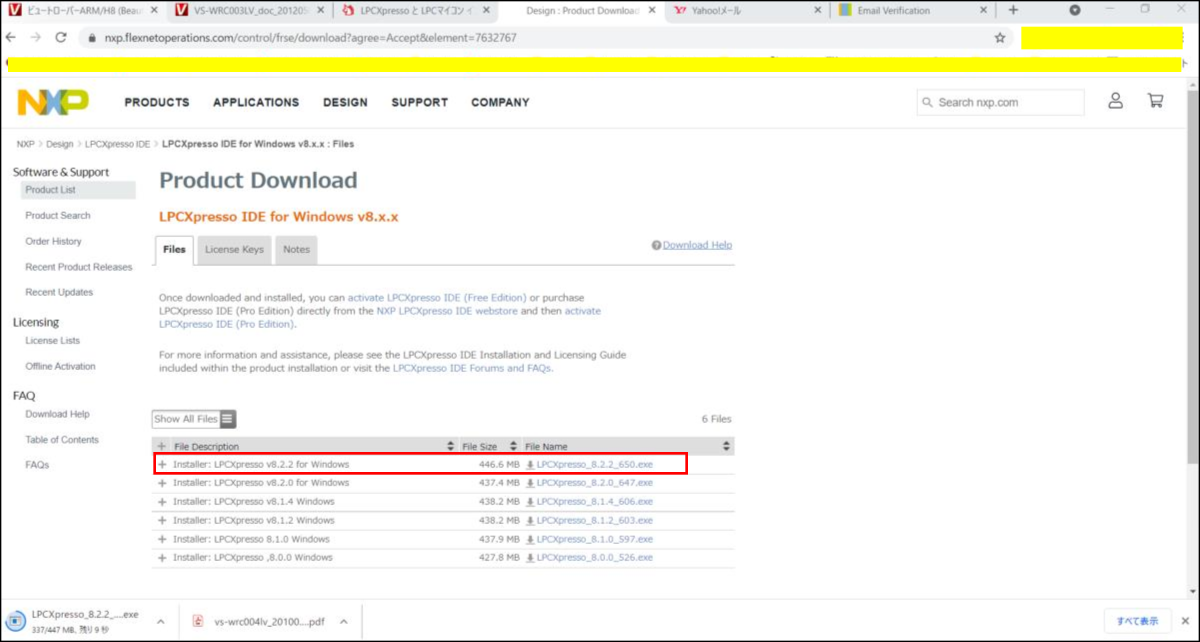1200x642 pixels.
Task: Open Offline Activation in sidebar
Action: point(61,366)
